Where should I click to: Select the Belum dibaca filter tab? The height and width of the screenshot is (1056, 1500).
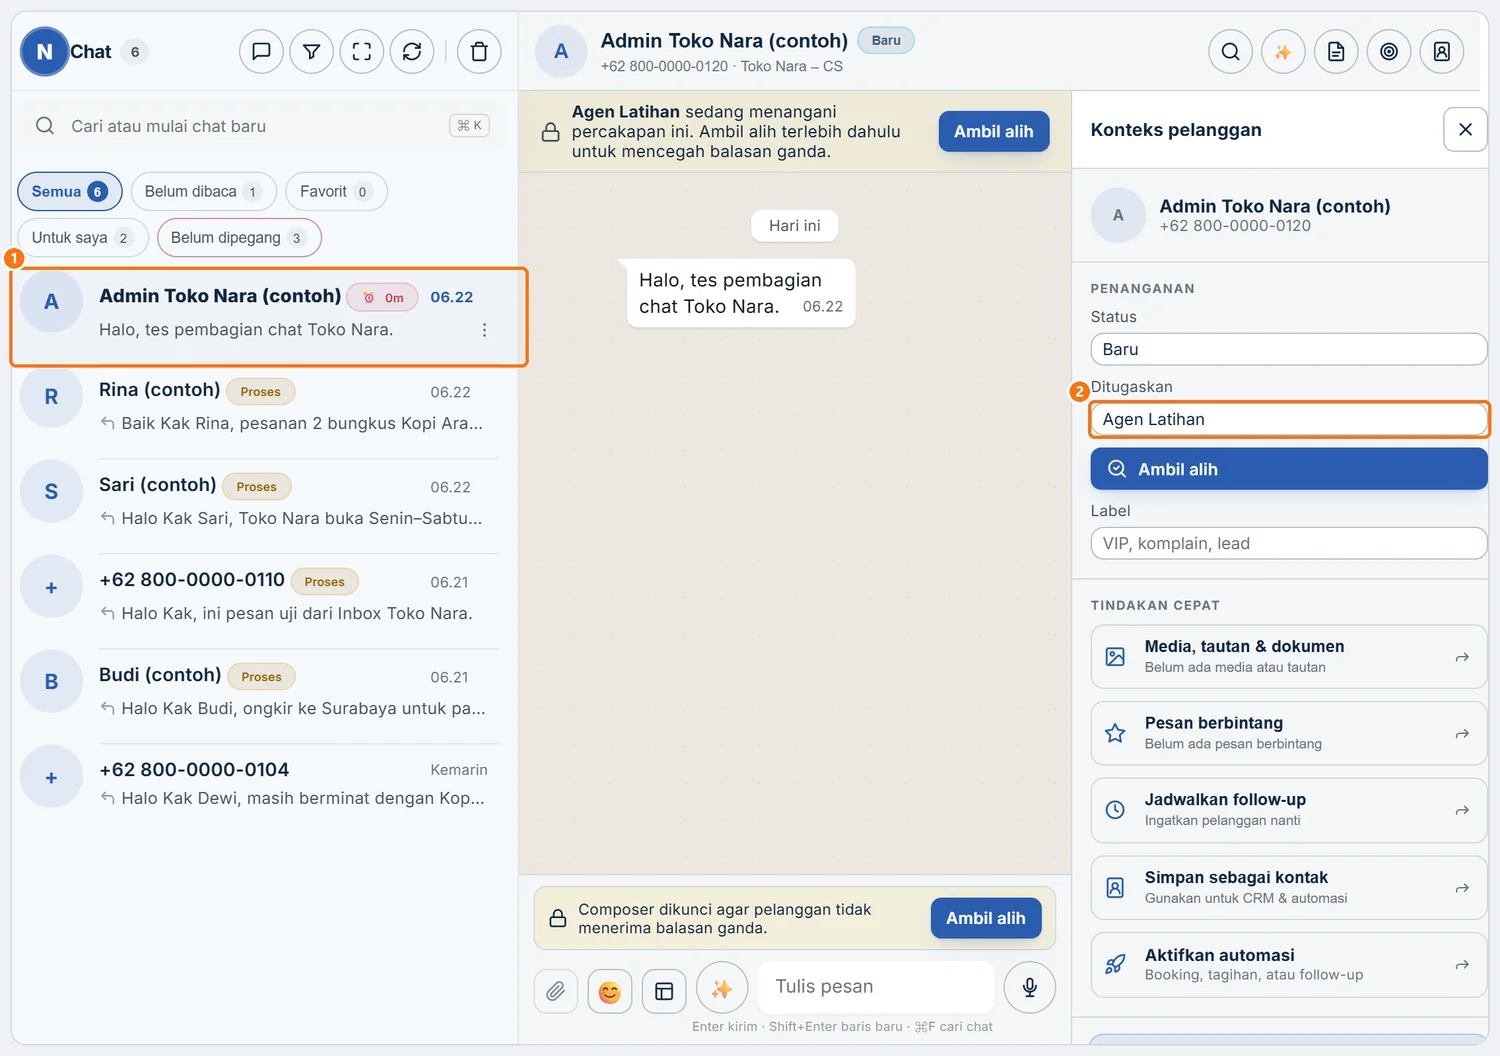coord(203,191)
